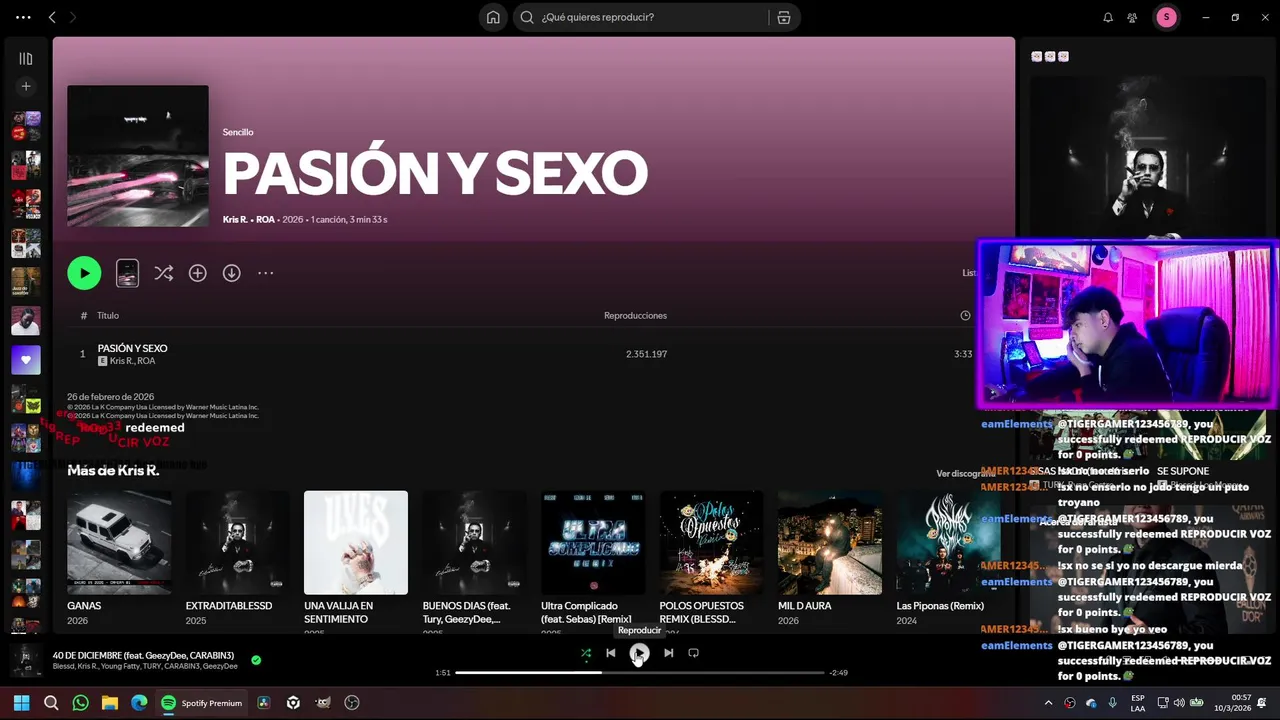1280x720 pixels.
Task: Open the EXTRADITABLESSD album card
Action: tap(237, 556)
